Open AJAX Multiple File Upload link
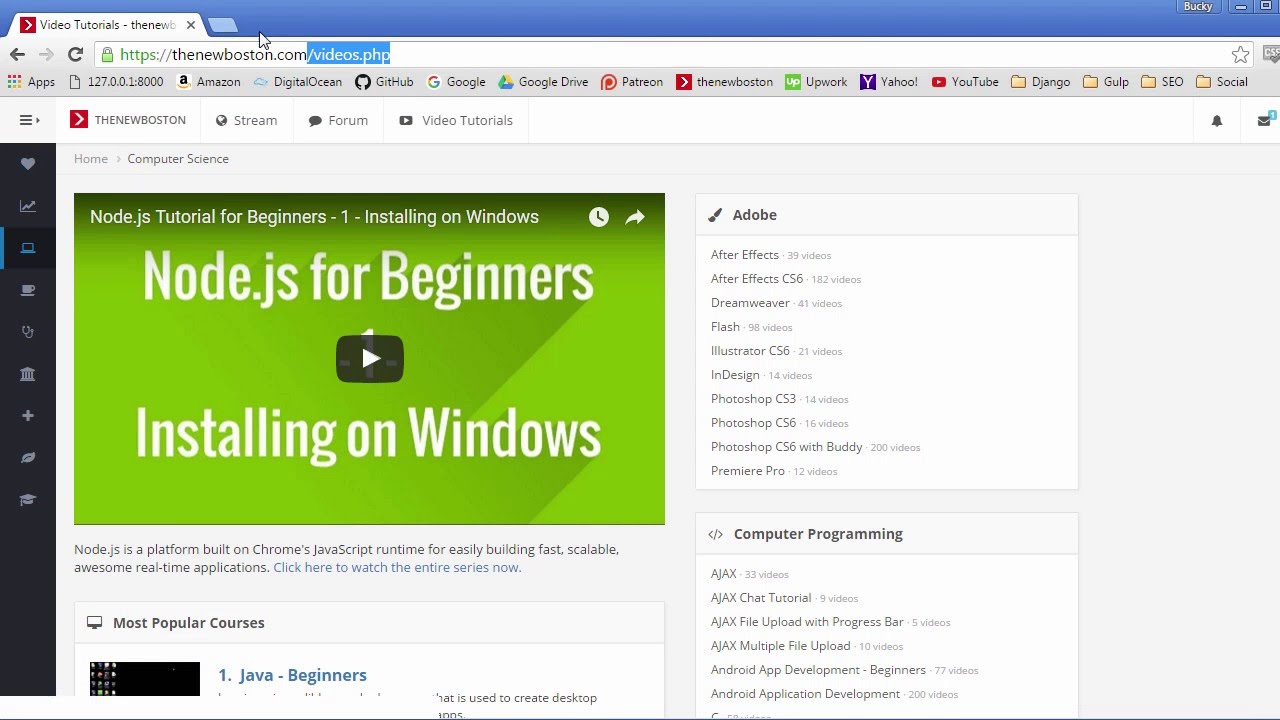 [x=780, y=646]
